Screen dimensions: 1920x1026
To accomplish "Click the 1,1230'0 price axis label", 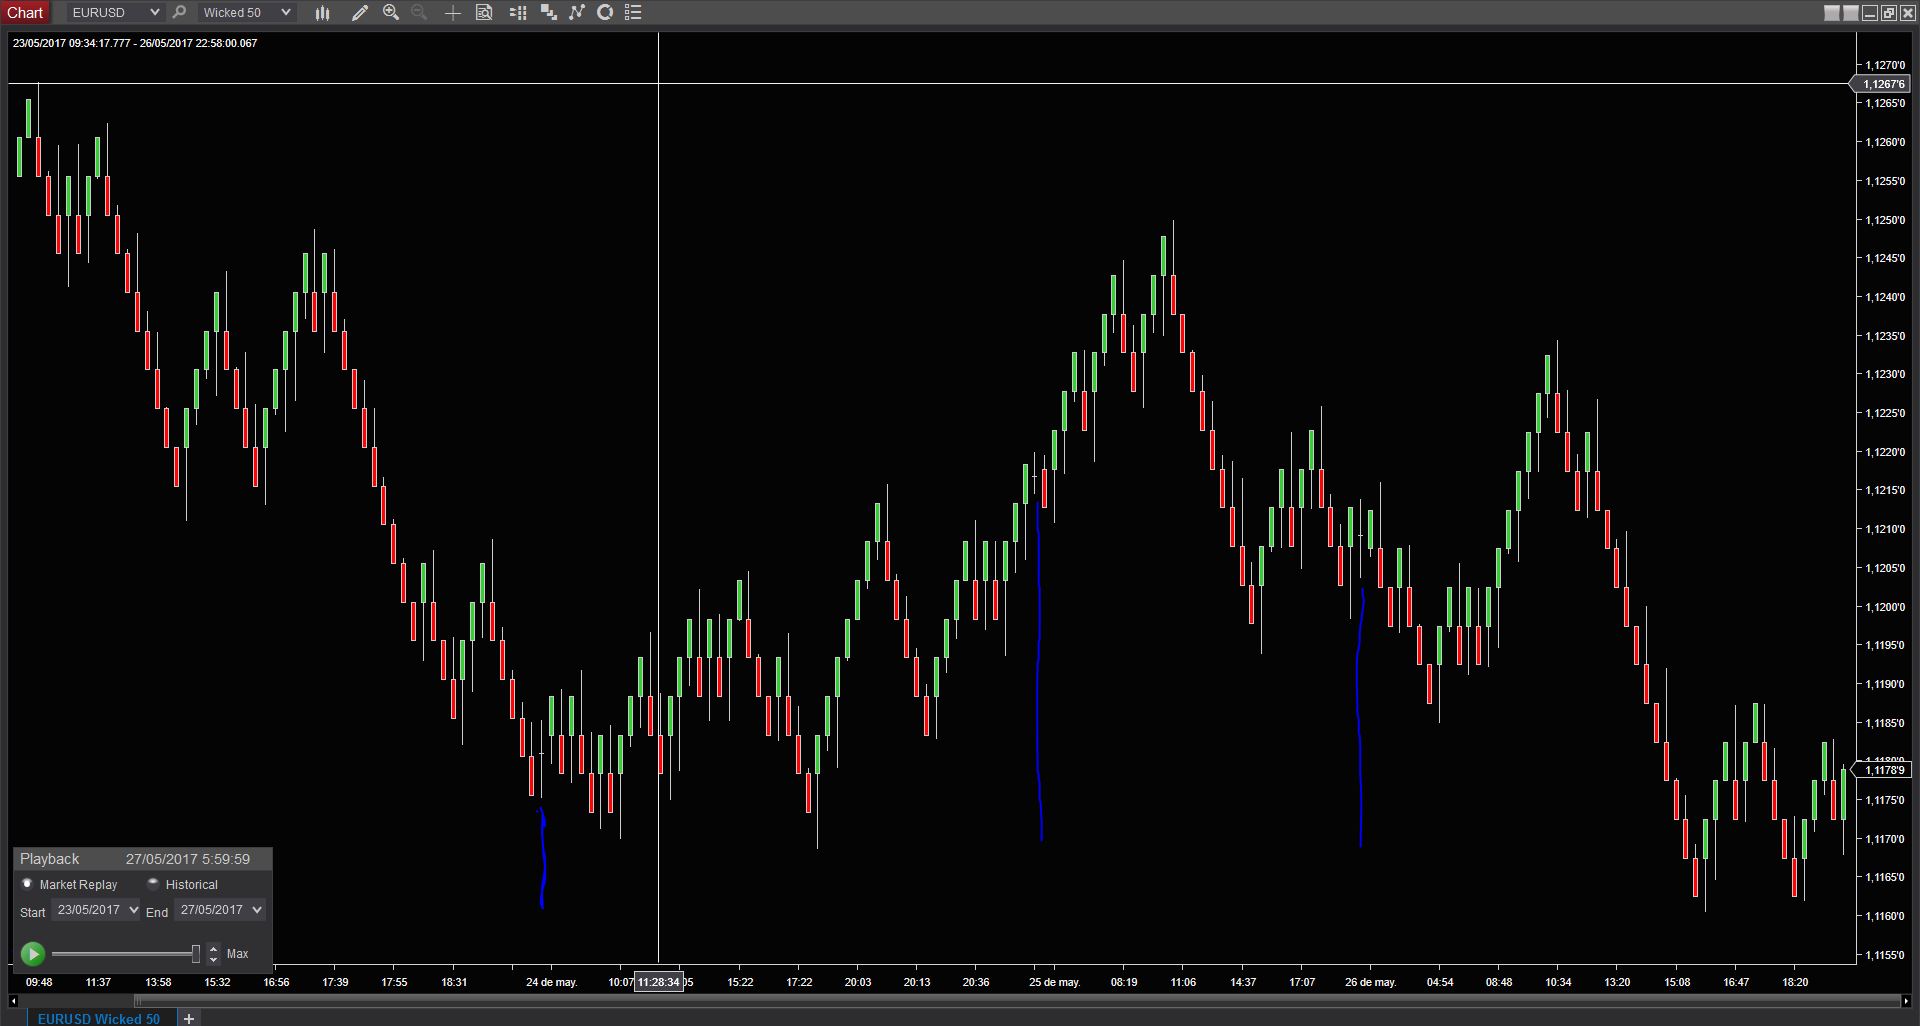I will coord(1886,374).
